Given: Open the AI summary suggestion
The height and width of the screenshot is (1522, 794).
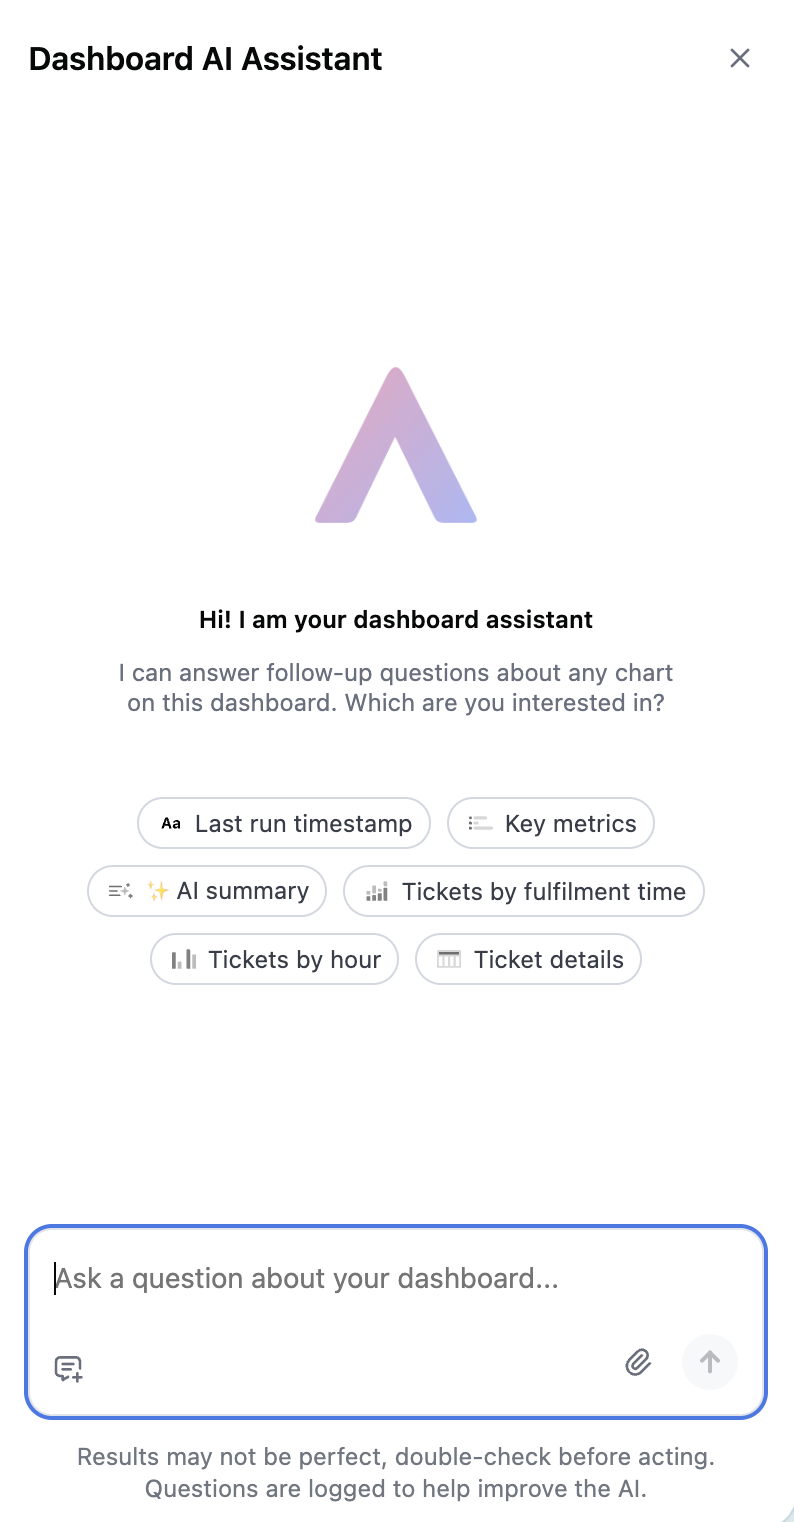Looking at the screenshot, I should [x=207, y=890].
